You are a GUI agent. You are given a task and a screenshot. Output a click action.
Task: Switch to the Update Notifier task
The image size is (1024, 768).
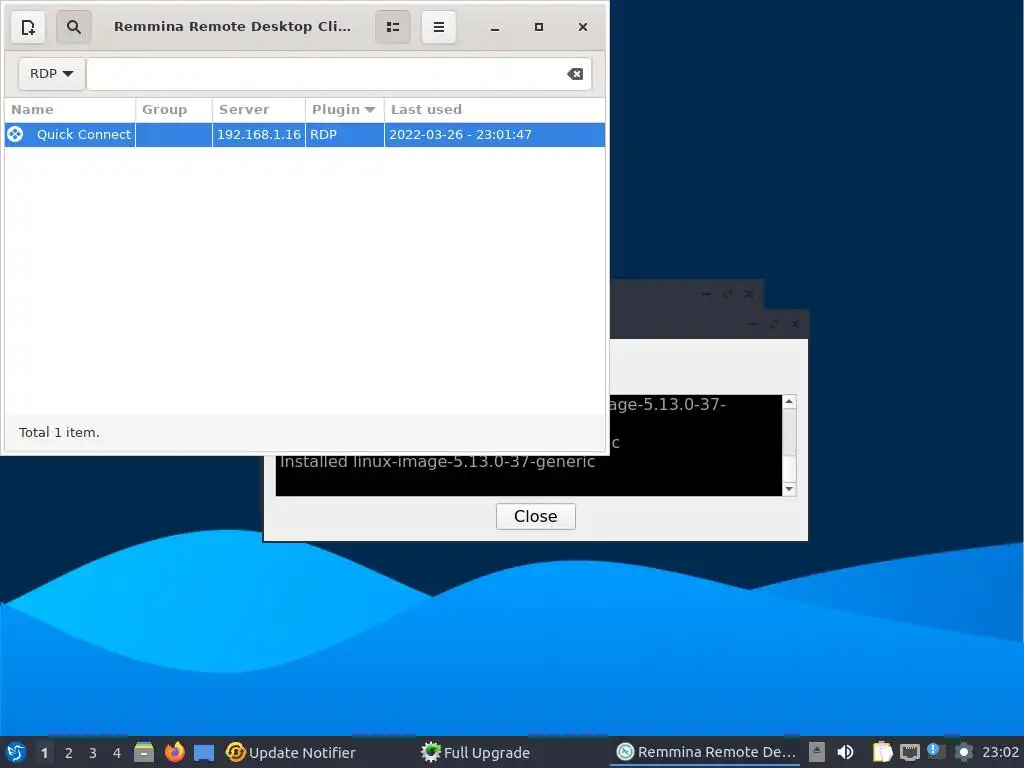coord(291,752)
